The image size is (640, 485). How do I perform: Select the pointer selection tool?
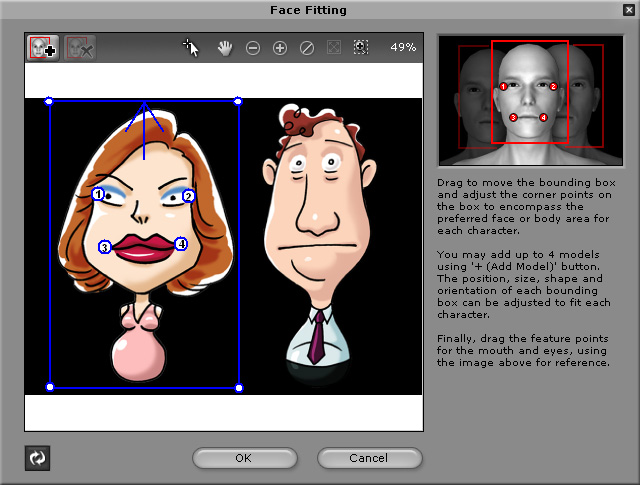coord(192,48)
